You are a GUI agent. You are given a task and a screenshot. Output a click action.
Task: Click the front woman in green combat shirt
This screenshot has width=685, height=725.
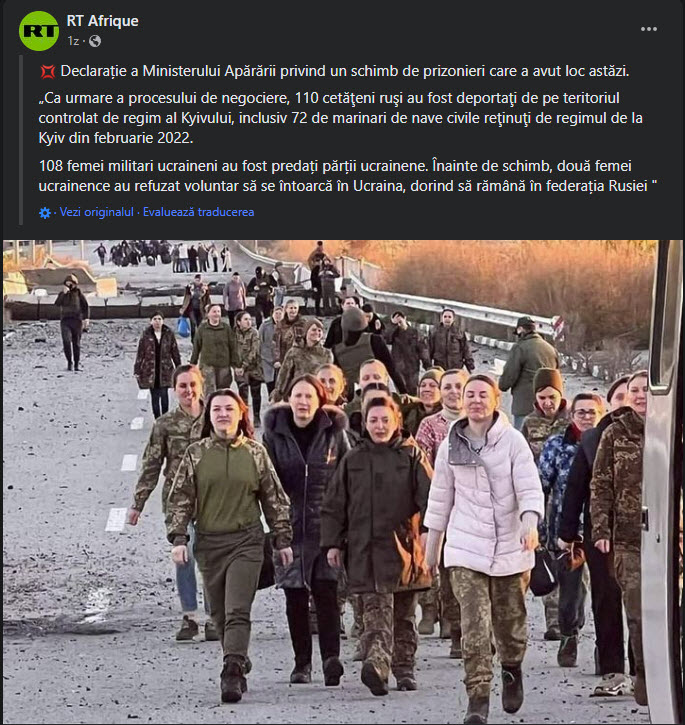[x=228, y=541]
